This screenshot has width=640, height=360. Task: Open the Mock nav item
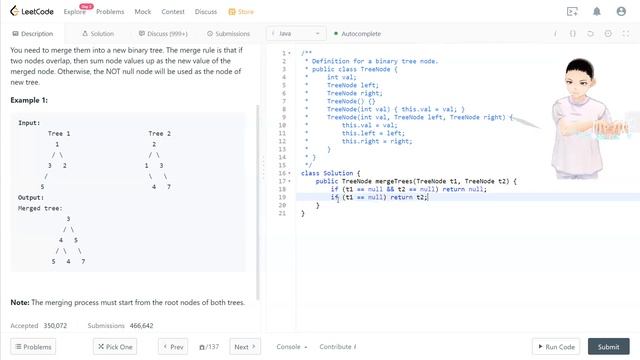click(143, 12)
